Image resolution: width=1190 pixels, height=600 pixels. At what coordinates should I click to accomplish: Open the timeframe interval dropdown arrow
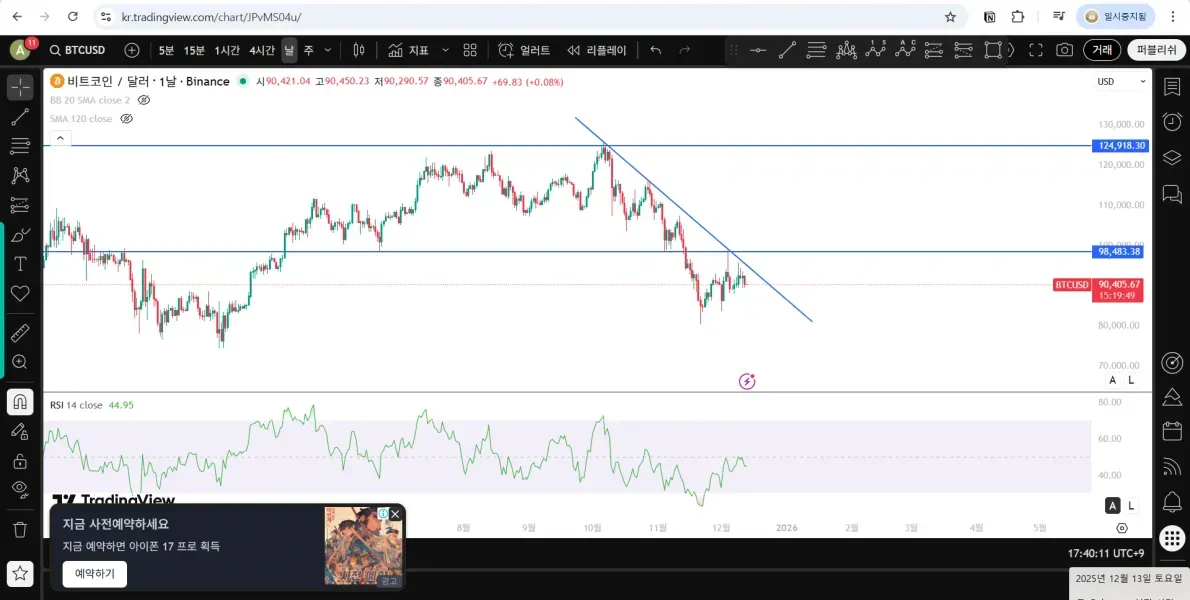(327, 50)
